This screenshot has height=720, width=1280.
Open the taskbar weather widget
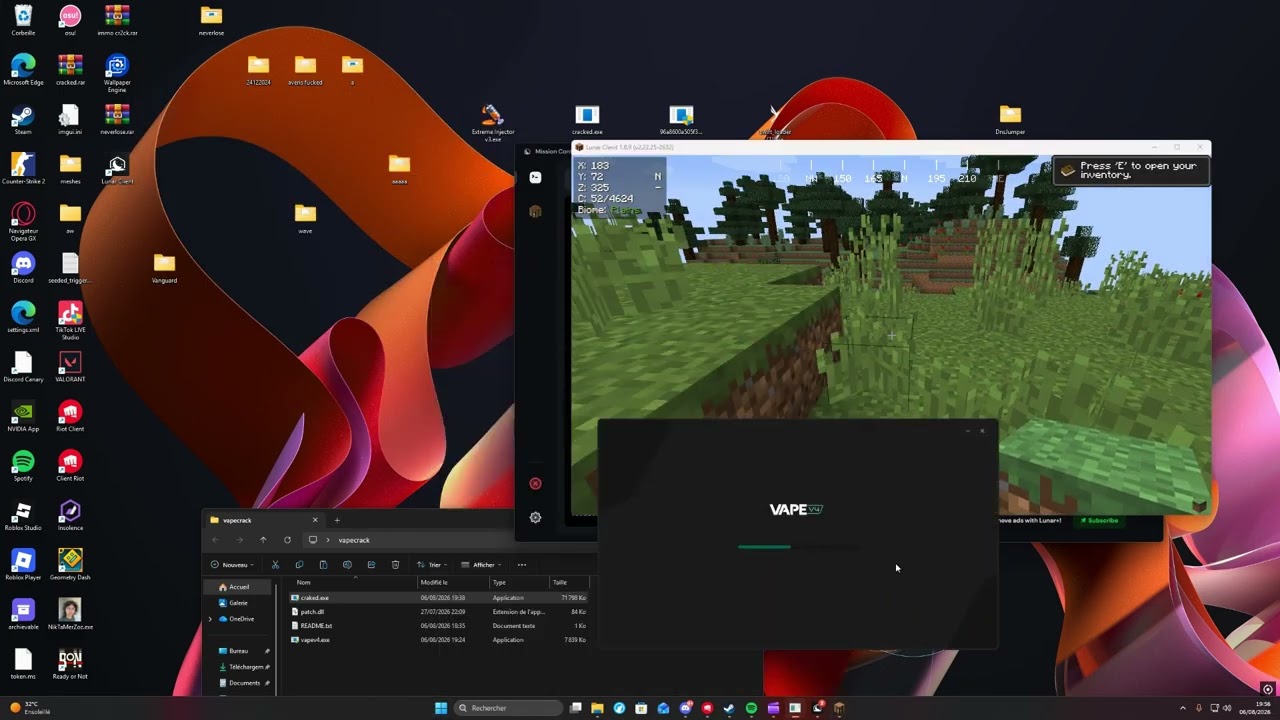pos(30,708)
